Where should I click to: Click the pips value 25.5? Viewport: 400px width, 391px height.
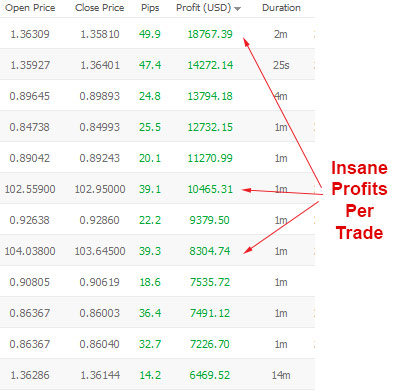(150, 127)
